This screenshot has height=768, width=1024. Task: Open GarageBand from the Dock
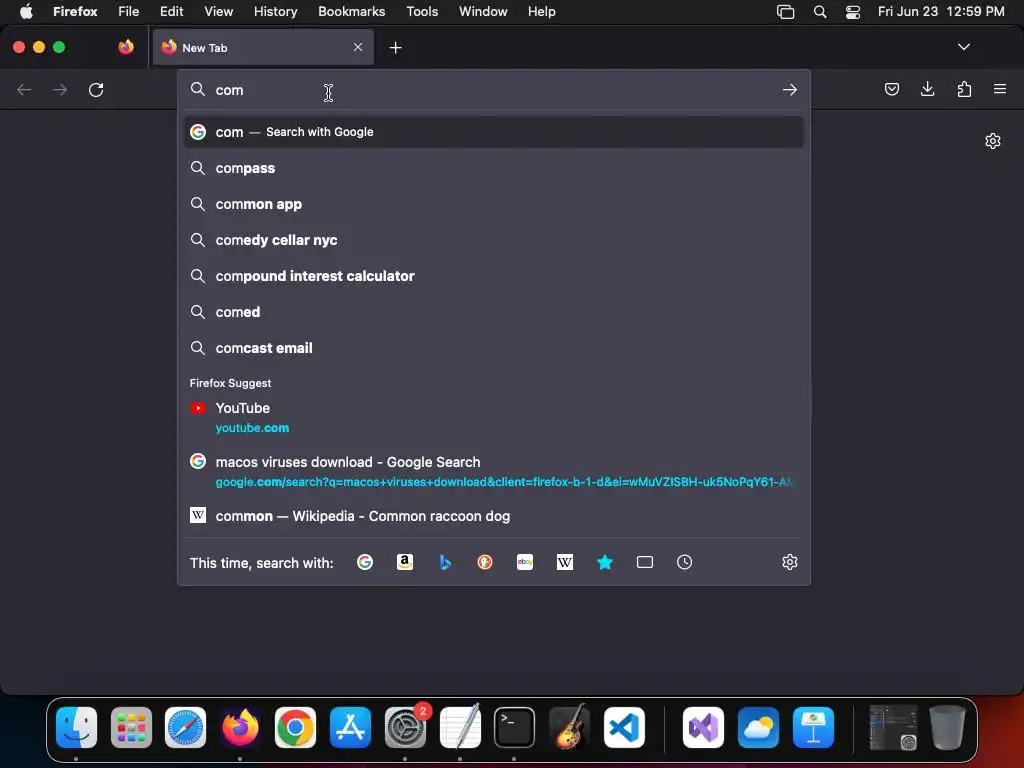(569, 727)
